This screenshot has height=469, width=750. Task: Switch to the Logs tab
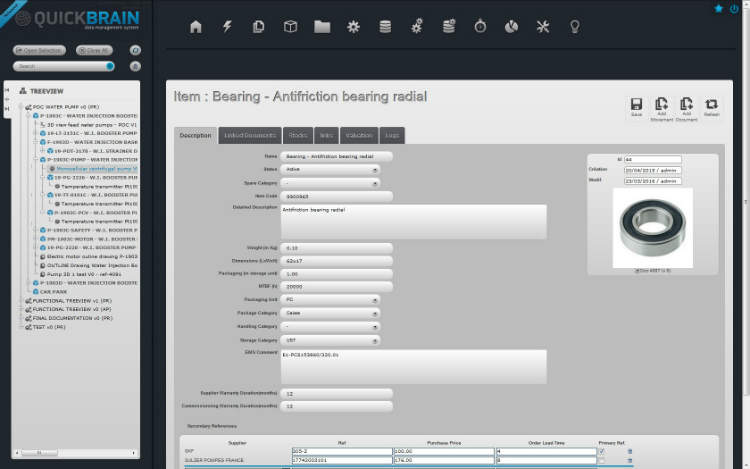[392, 135]
